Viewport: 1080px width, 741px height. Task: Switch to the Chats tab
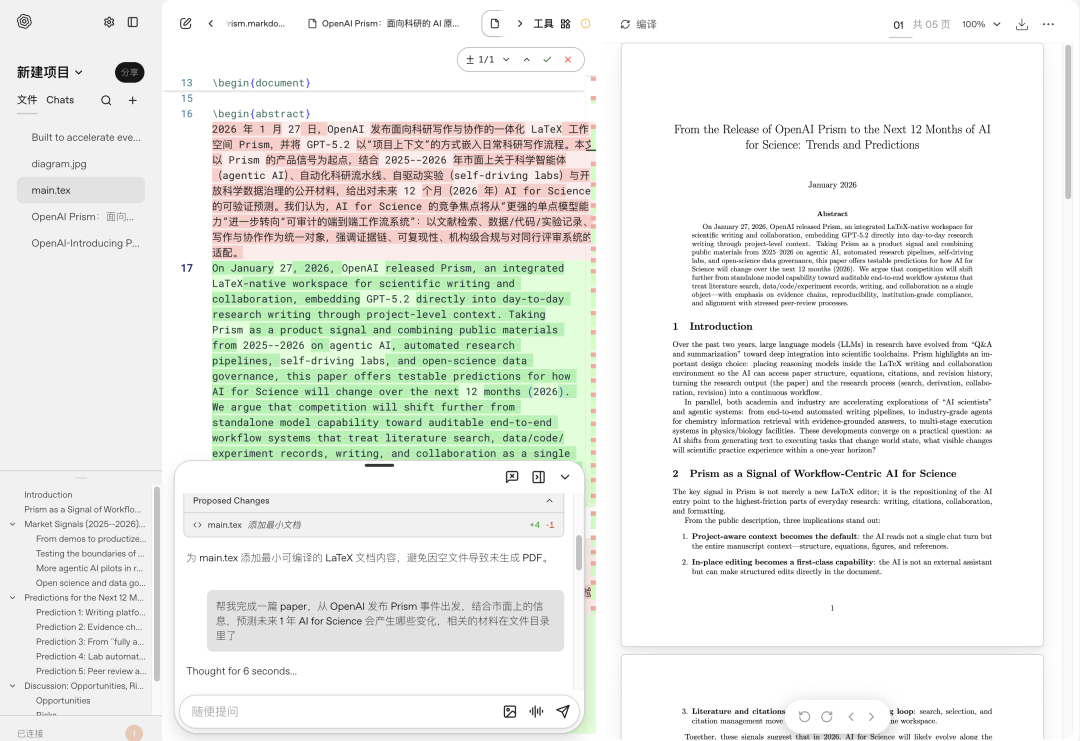60,100
